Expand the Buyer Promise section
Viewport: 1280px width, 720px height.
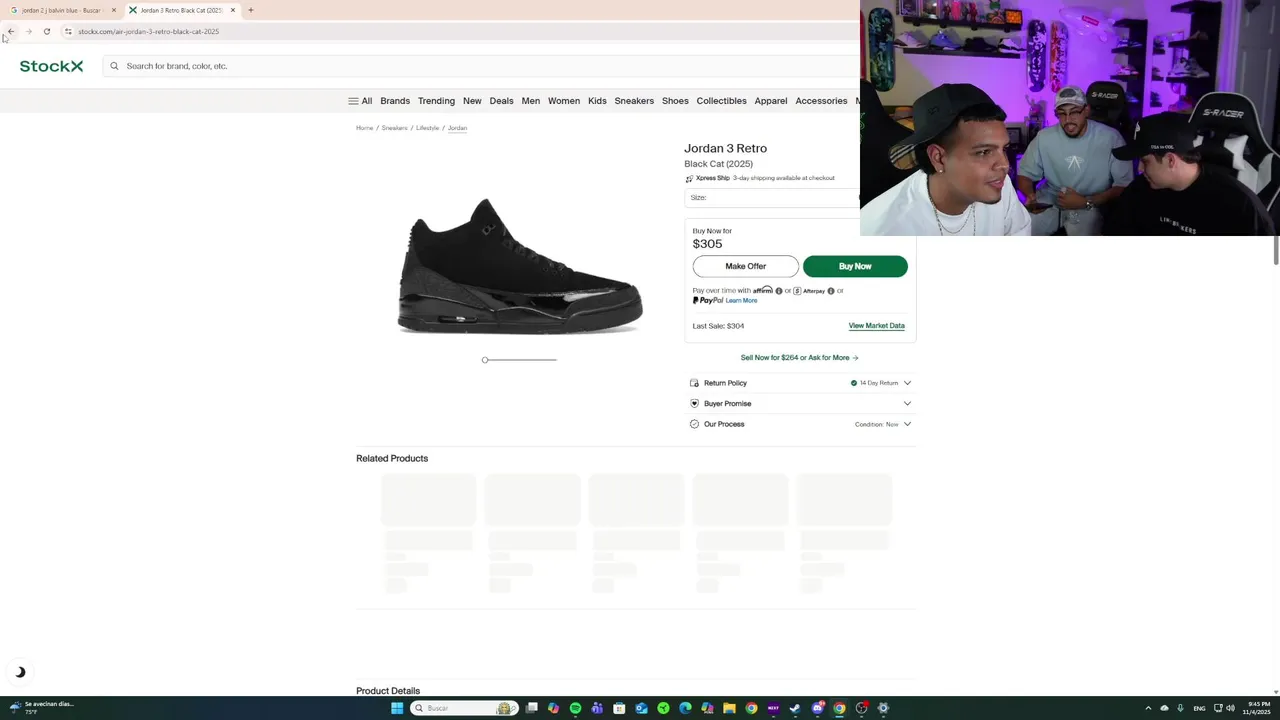tap(800, 404)
